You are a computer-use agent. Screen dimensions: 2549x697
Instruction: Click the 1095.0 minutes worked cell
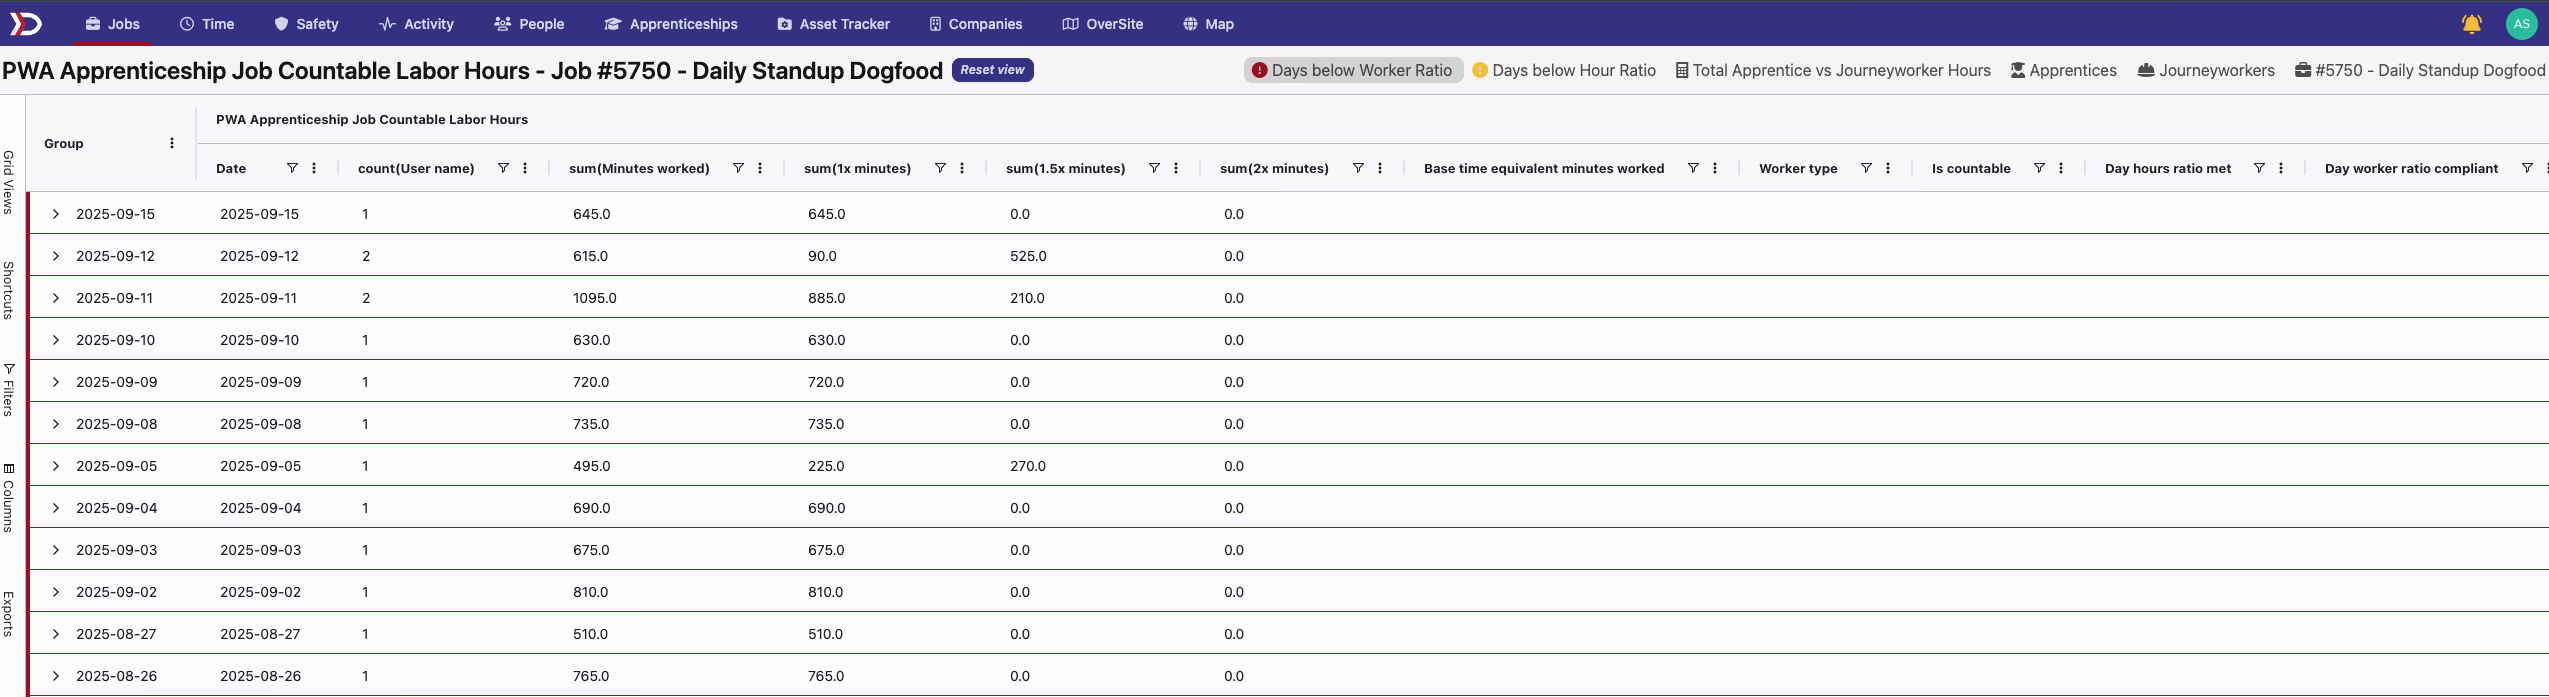595,298
